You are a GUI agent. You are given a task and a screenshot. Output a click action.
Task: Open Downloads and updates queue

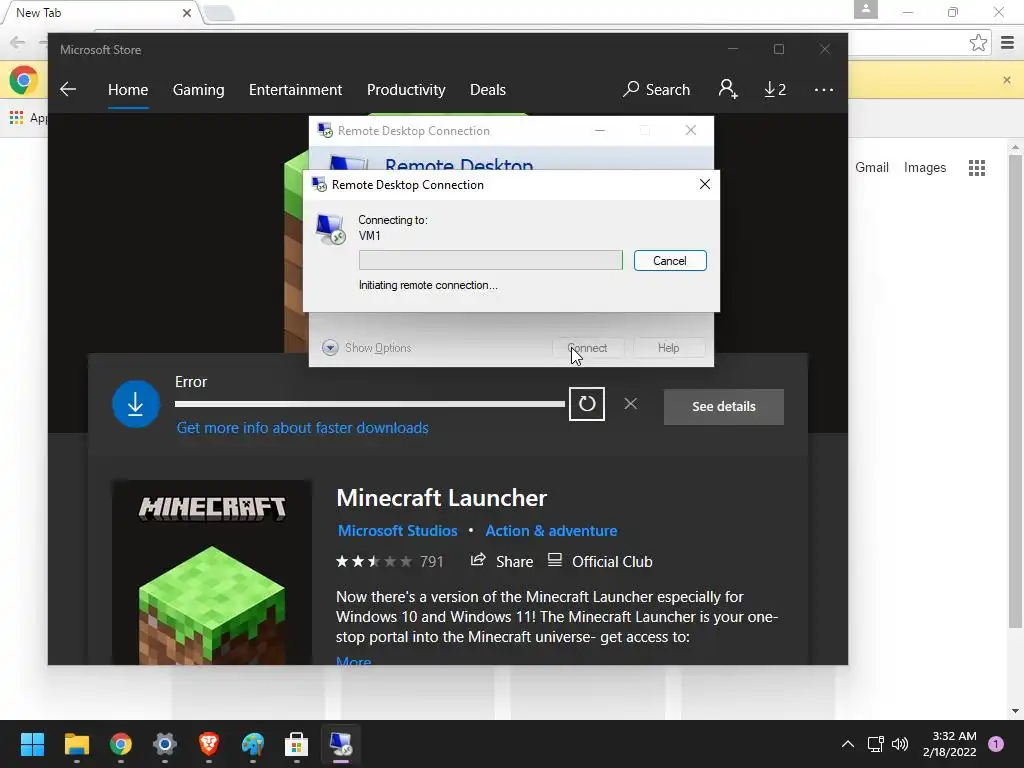click(x=775, y=89)
